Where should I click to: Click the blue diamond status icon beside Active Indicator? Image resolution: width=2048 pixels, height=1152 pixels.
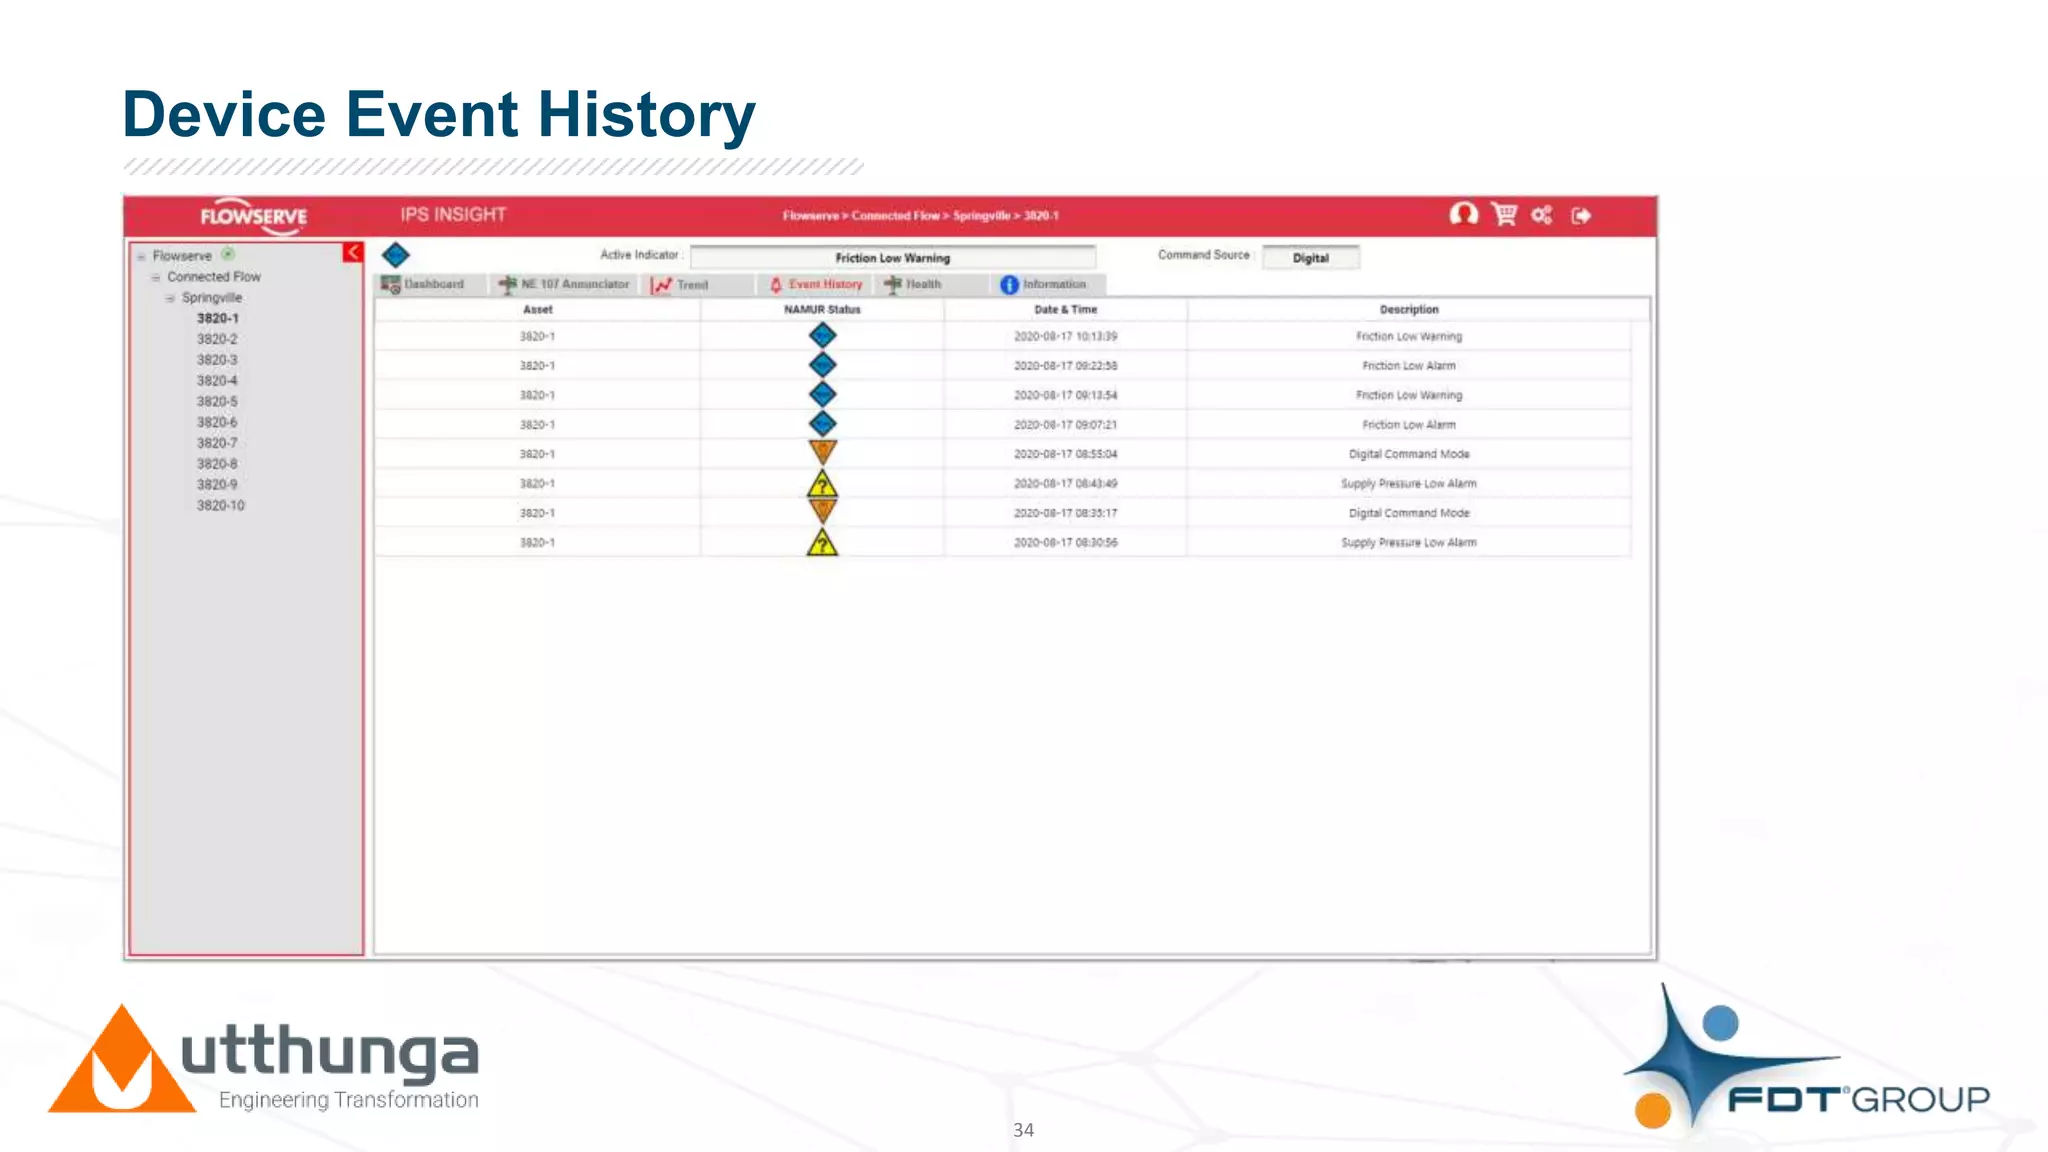[x=396, y=255]
